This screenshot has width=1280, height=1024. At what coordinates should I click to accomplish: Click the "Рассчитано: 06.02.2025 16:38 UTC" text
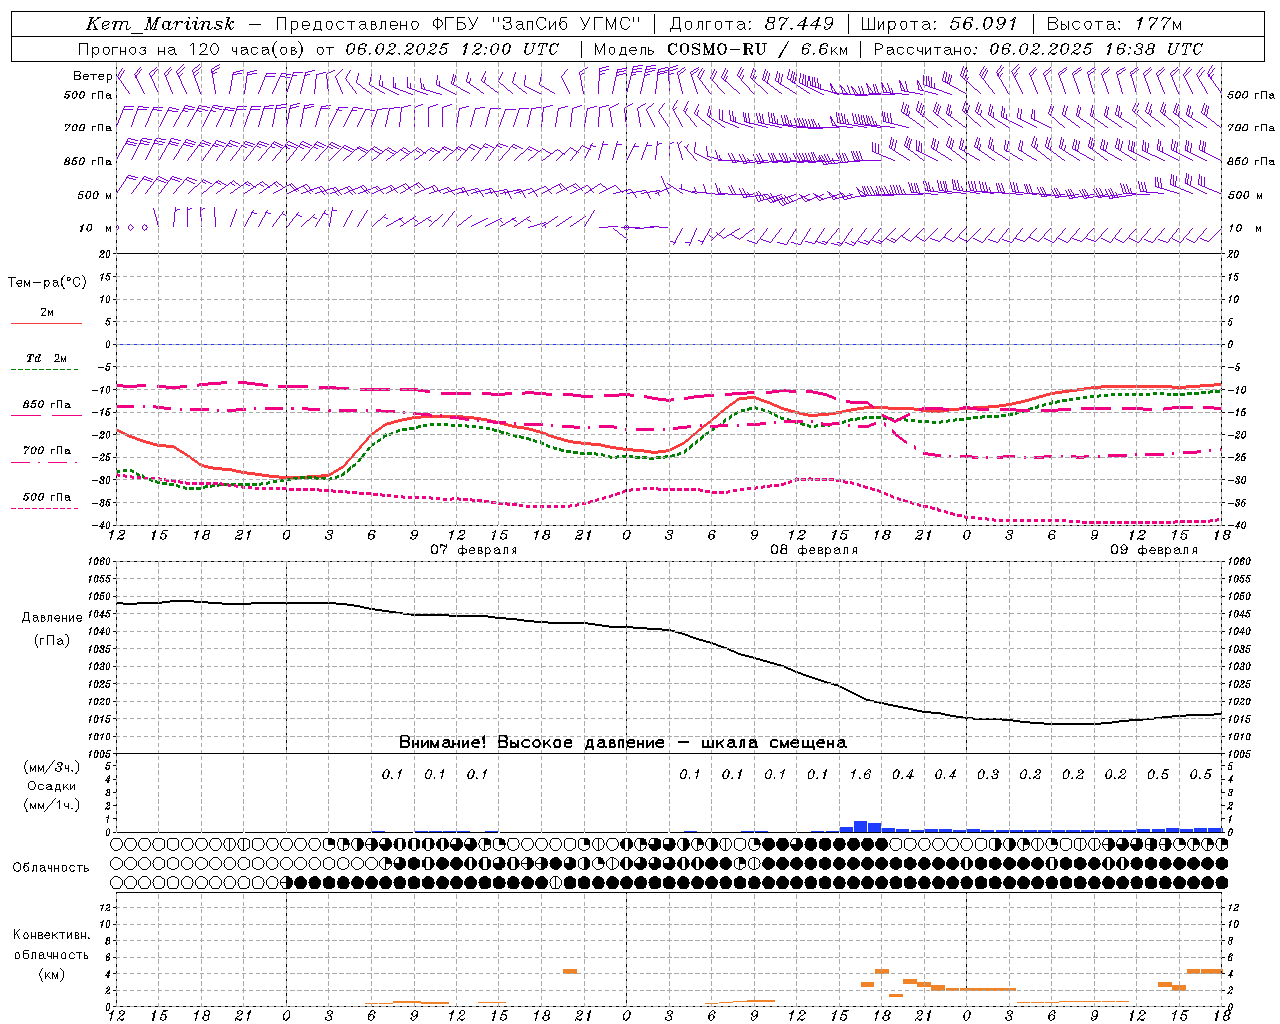click(x=1038, y=49)
